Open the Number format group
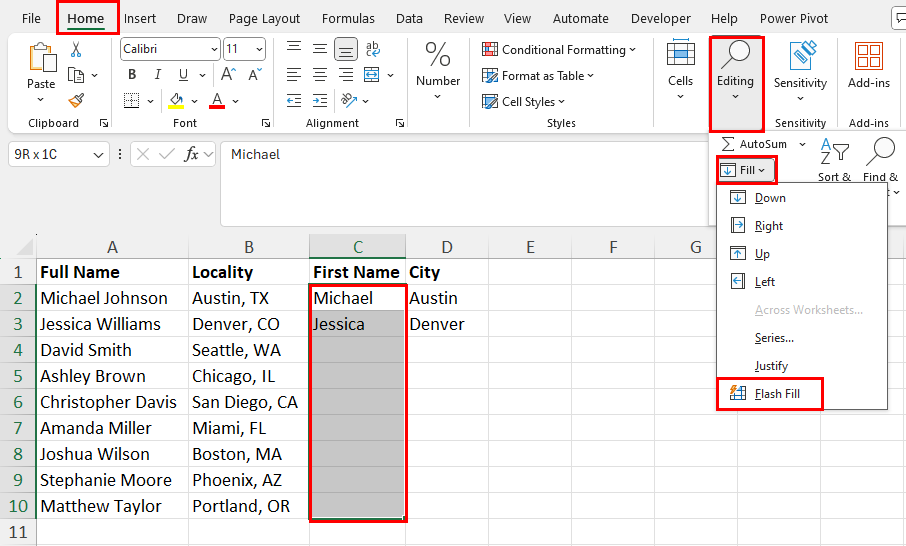906x546 pixels. (x=438, y=71)
